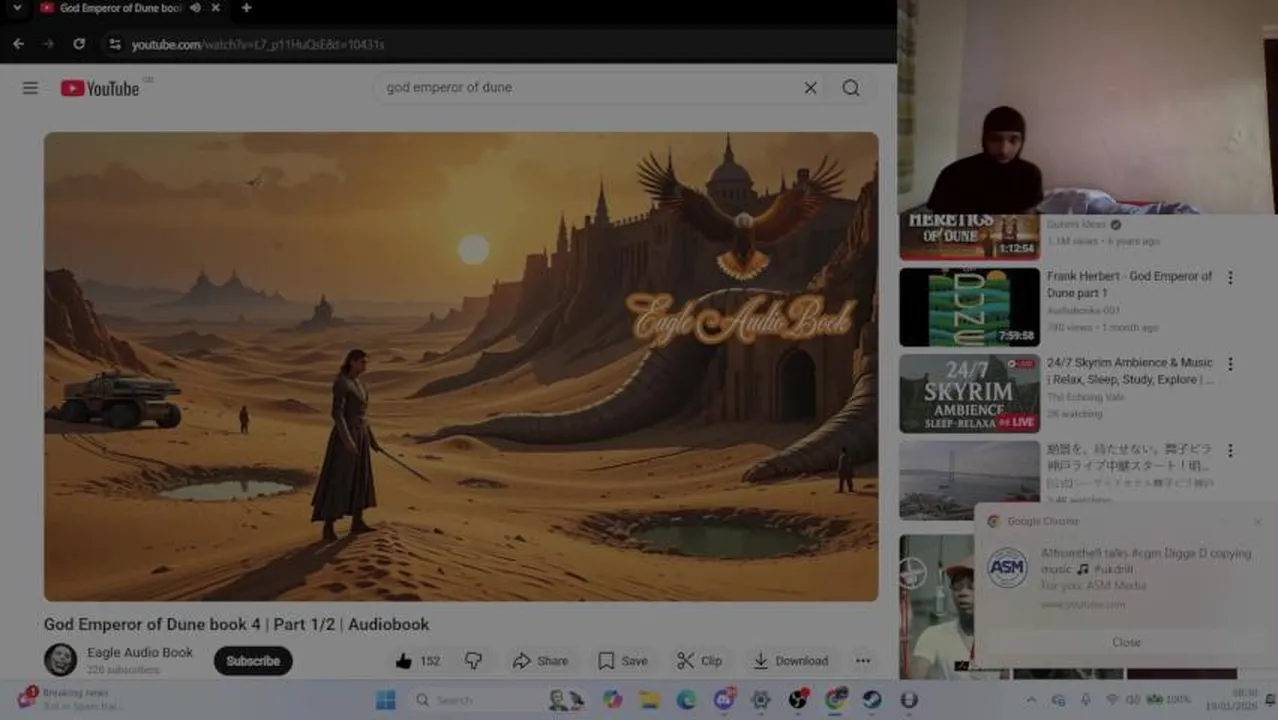Save the video to a playlist
The height and width of the screenshot is (720, 1278).
pos(623,661)
